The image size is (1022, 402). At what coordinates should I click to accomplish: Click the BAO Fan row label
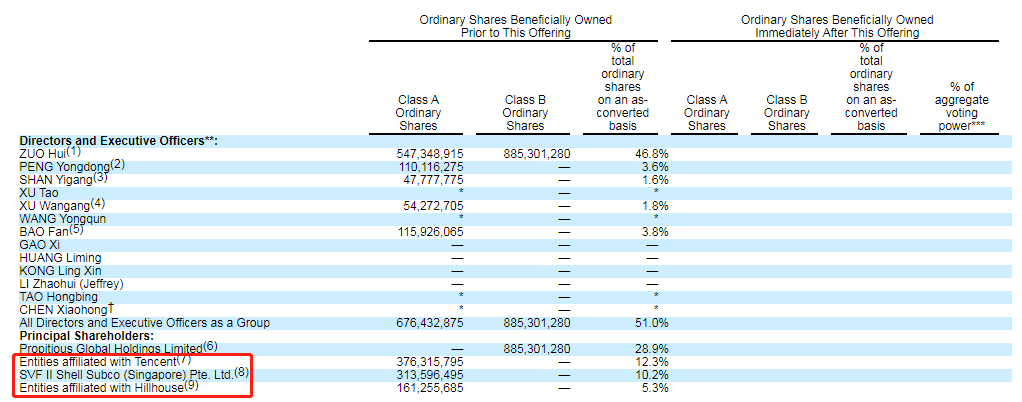point(52,231)
